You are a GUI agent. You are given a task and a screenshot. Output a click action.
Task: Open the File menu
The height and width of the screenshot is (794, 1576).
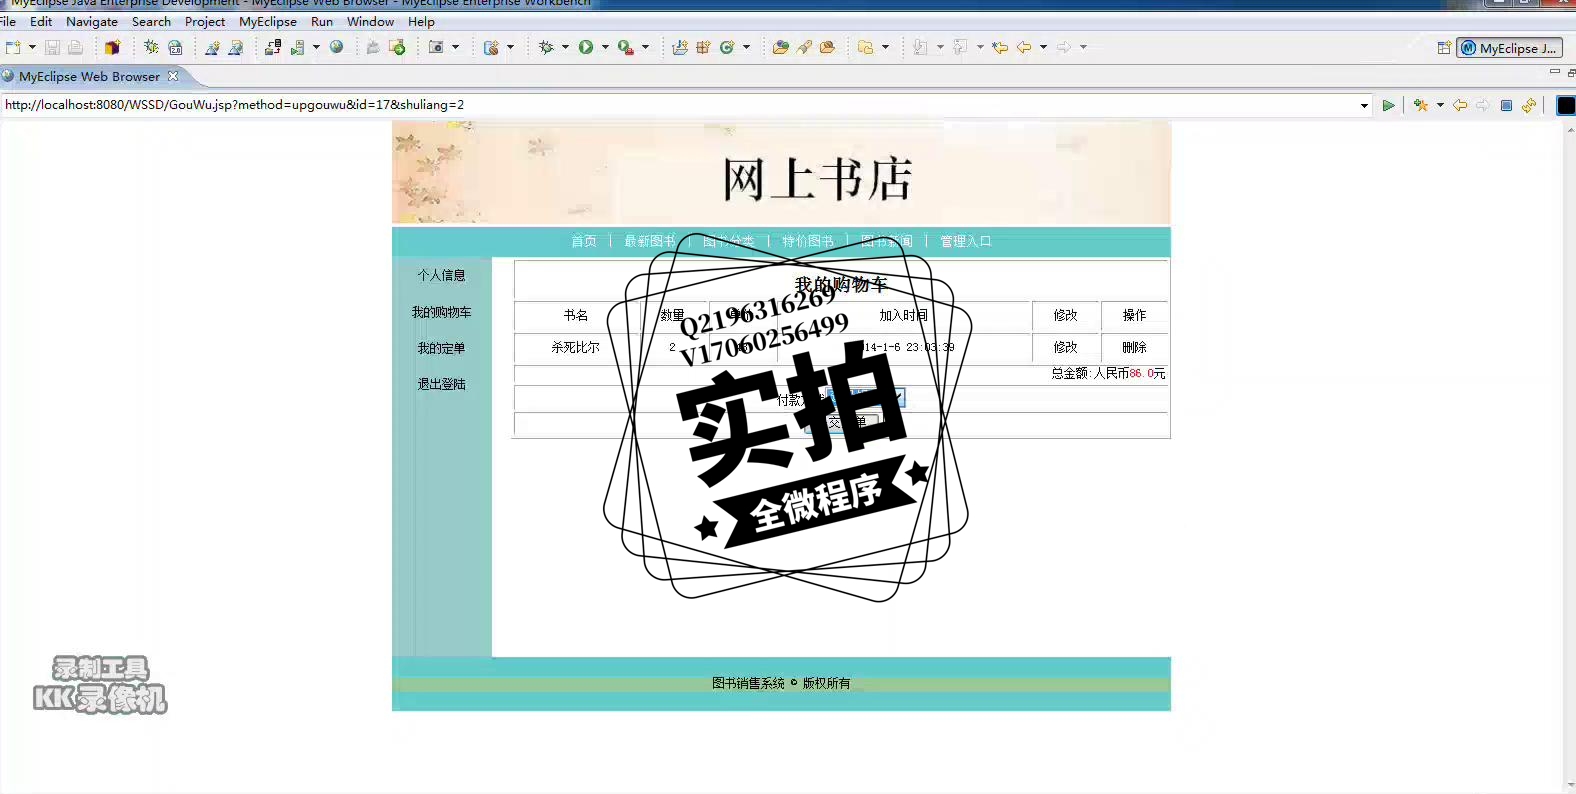point(8,21)
